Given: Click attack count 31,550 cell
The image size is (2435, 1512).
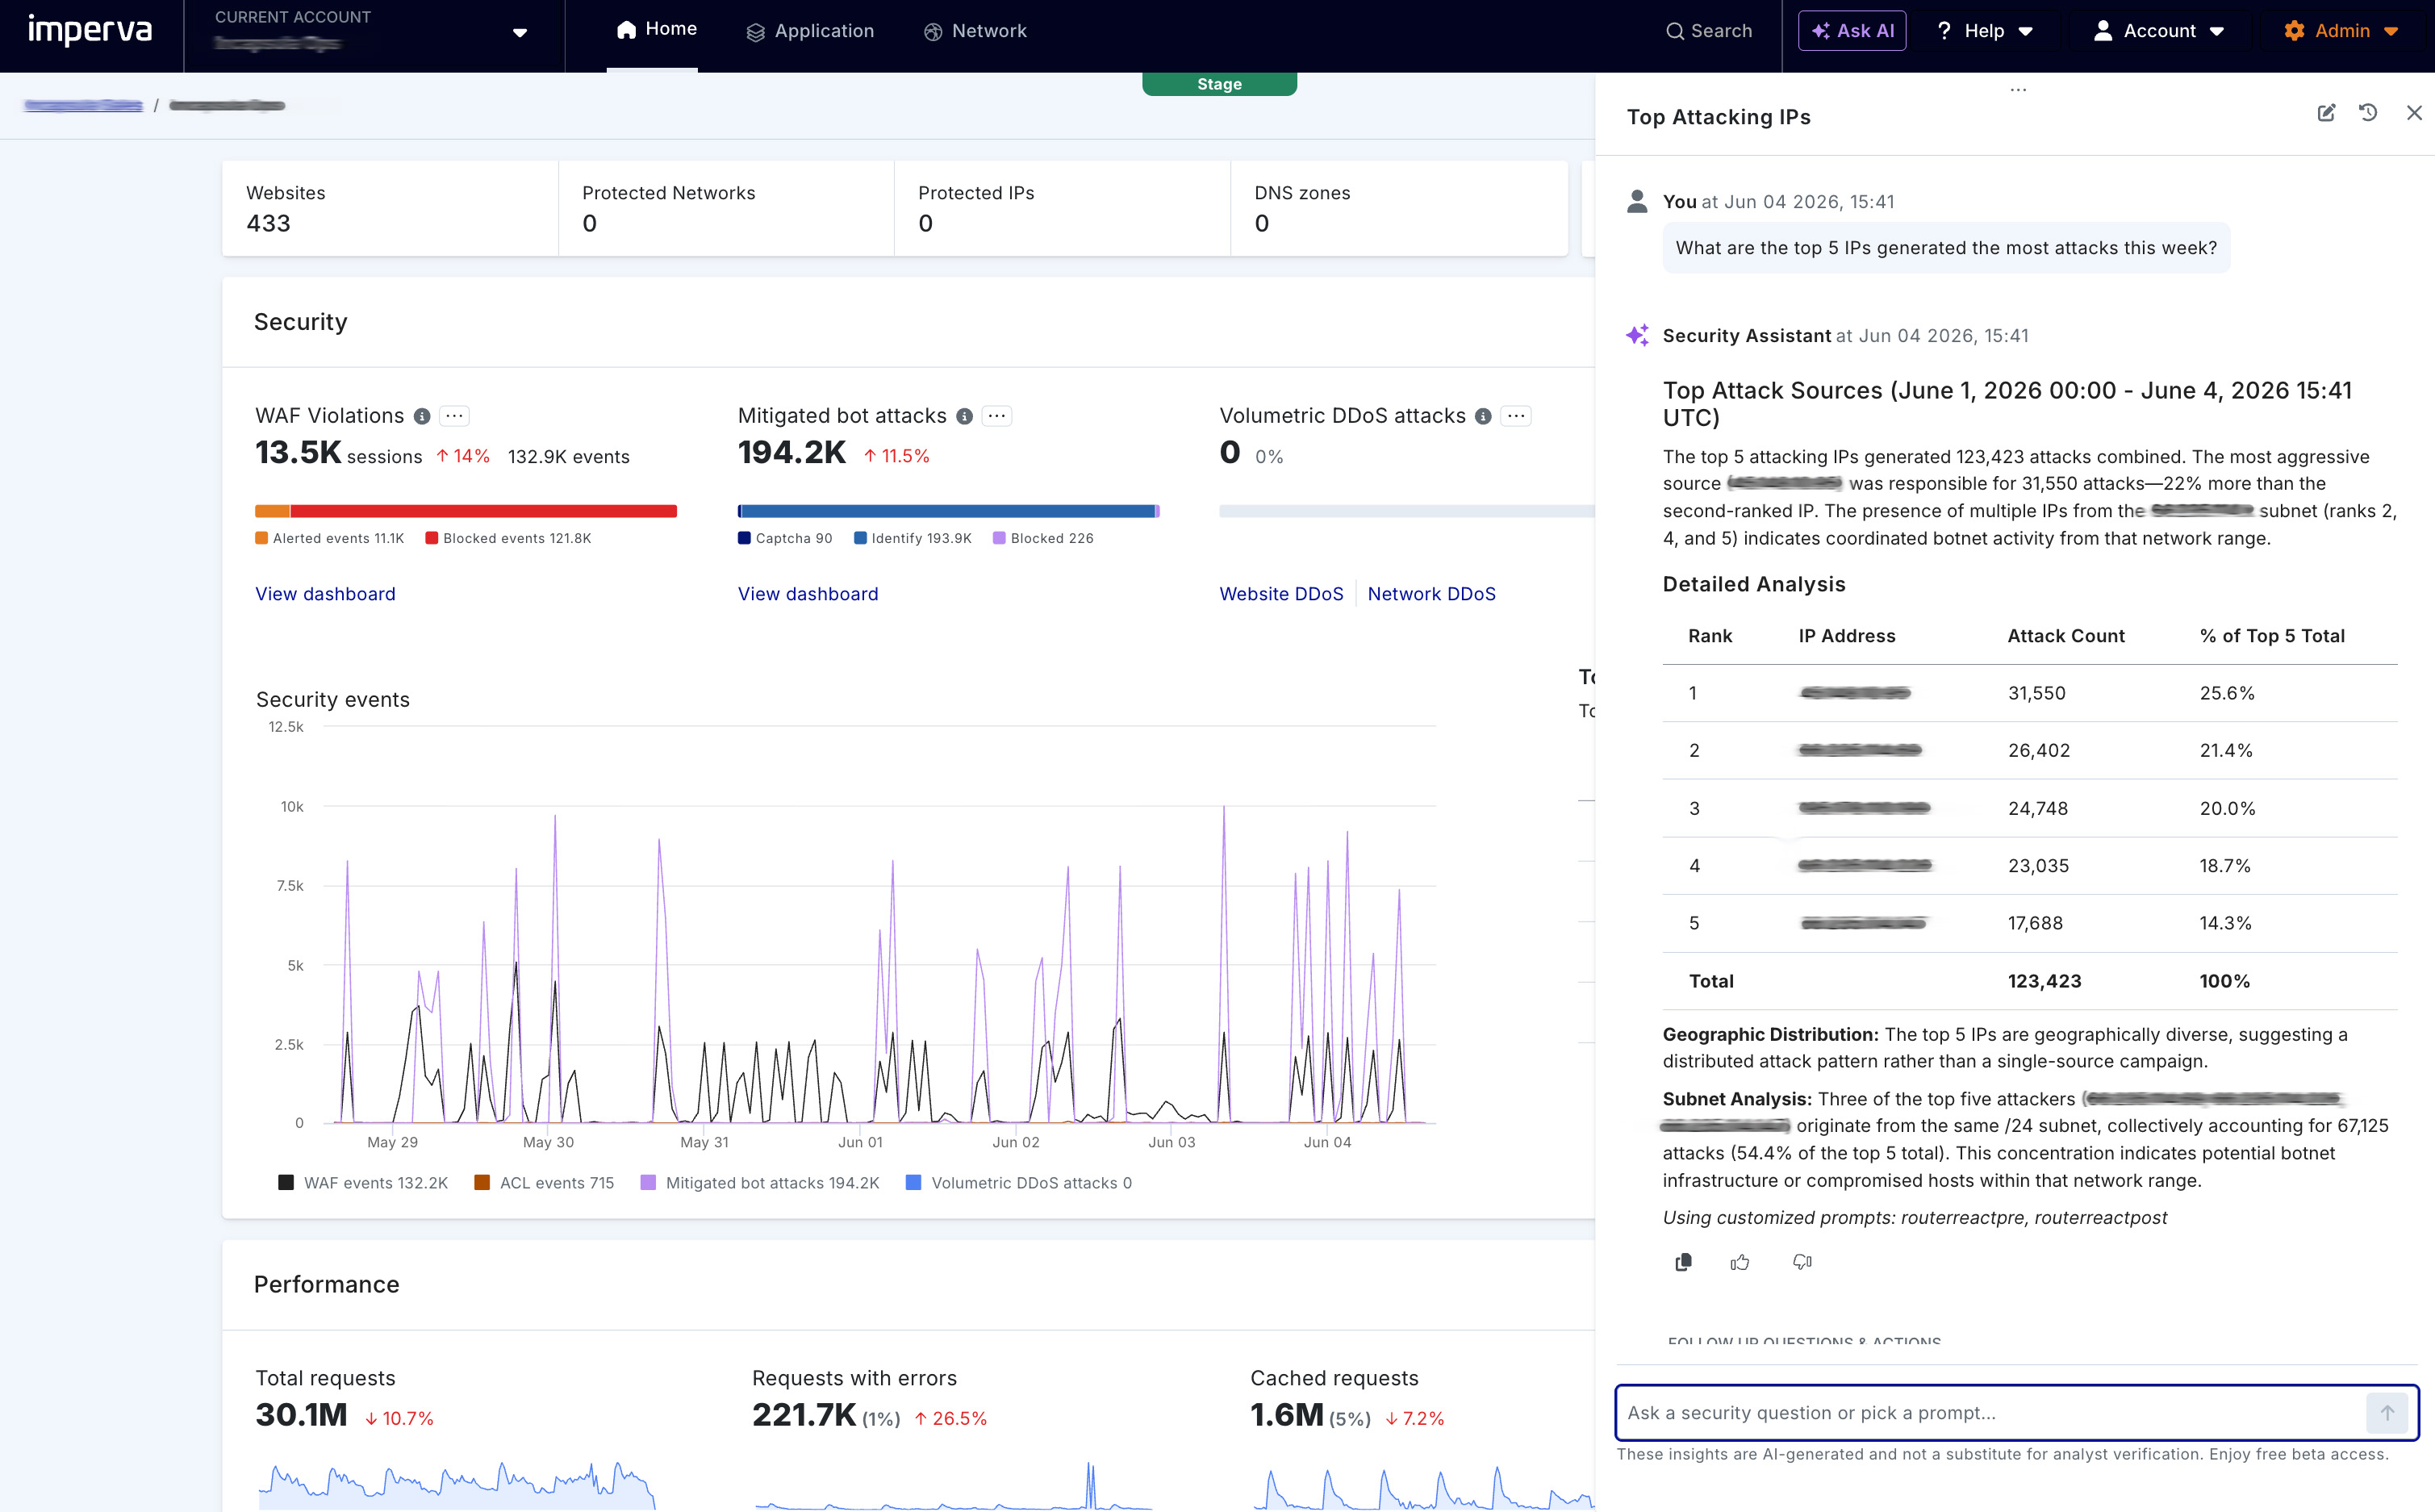Looking at the screenshot, I should (2036, 693).
